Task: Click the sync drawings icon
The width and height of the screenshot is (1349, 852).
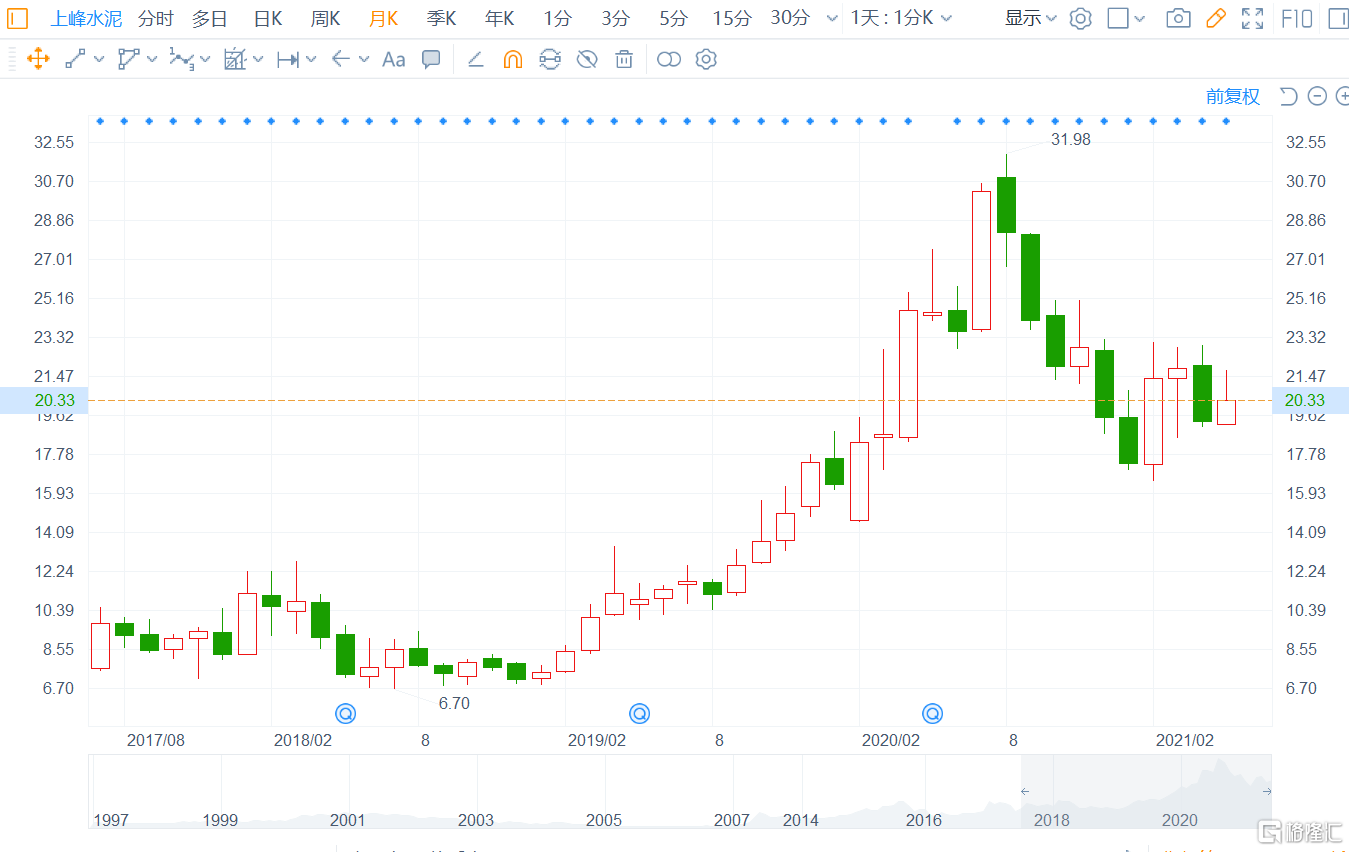Action: click(550, 59)
